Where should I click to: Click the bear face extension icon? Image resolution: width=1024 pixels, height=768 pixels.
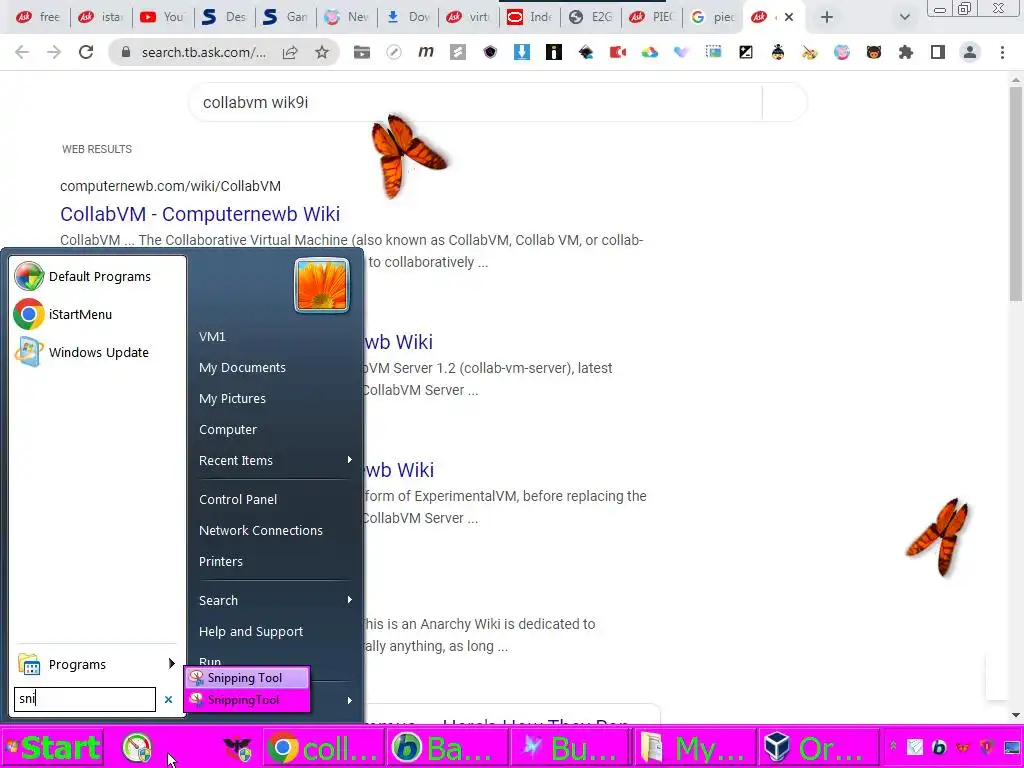pyautogui.click(x=874, y=52)
